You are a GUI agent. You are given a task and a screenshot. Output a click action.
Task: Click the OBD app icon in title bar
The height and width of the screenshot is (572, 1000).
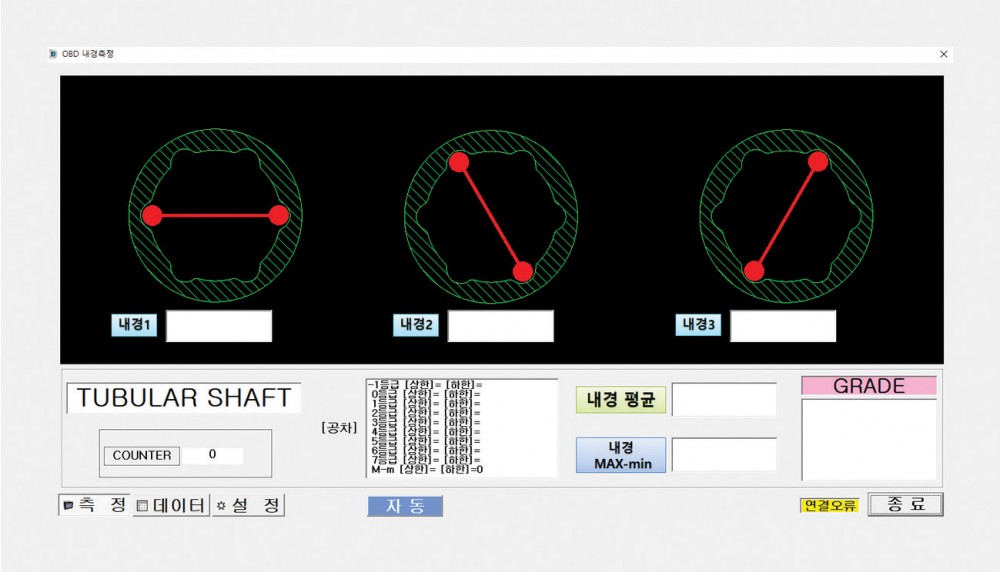click(53, 54)
